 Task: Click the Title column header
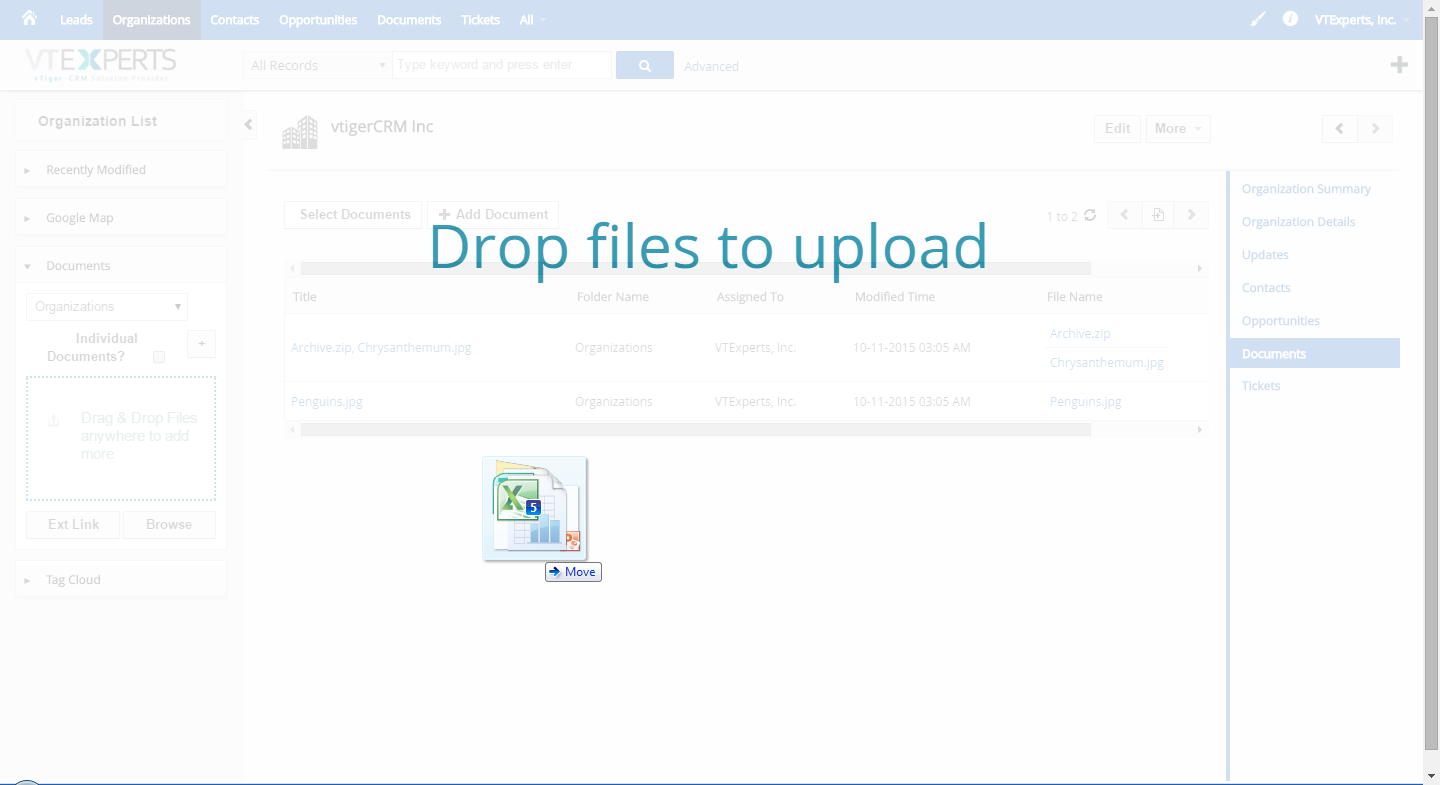pos(304,297)
